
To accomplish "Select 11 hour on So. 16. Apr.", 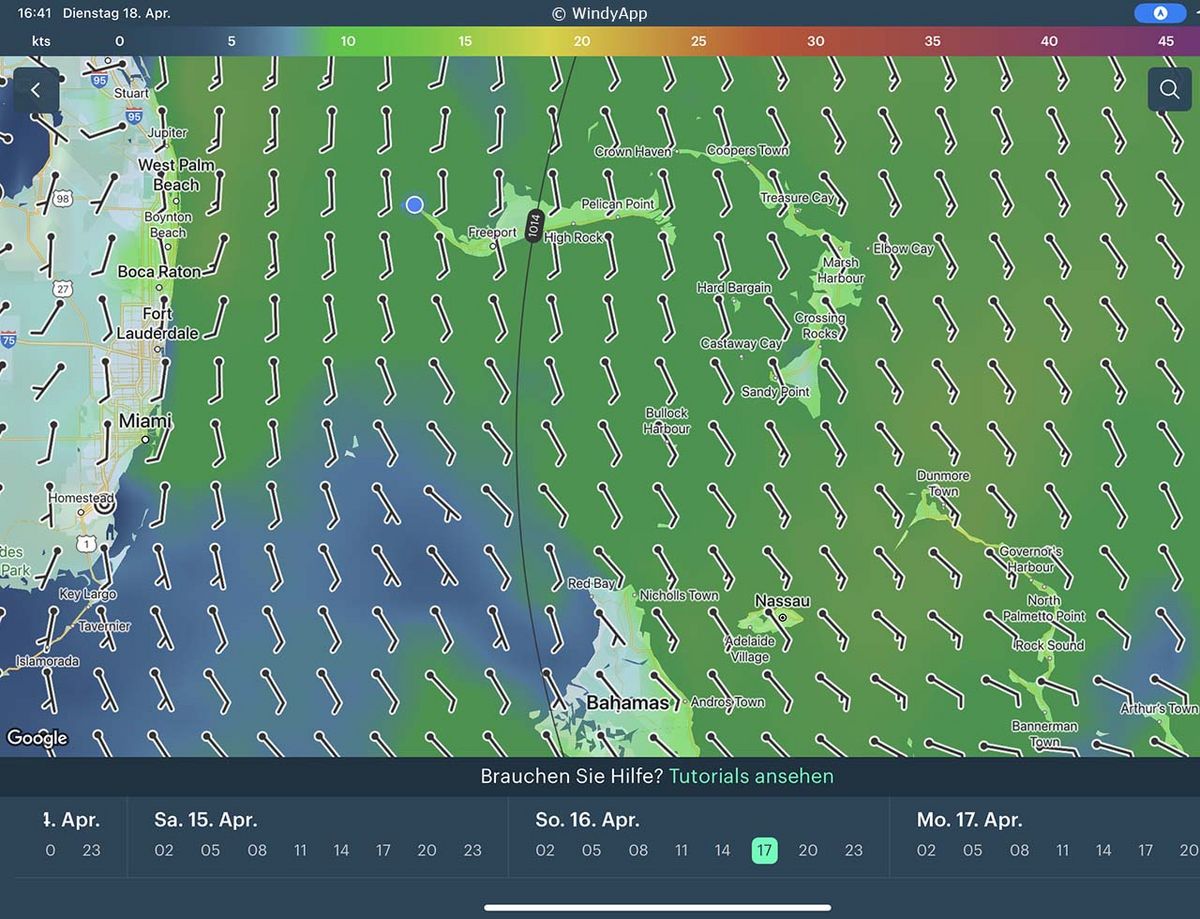I will (681, 850).
